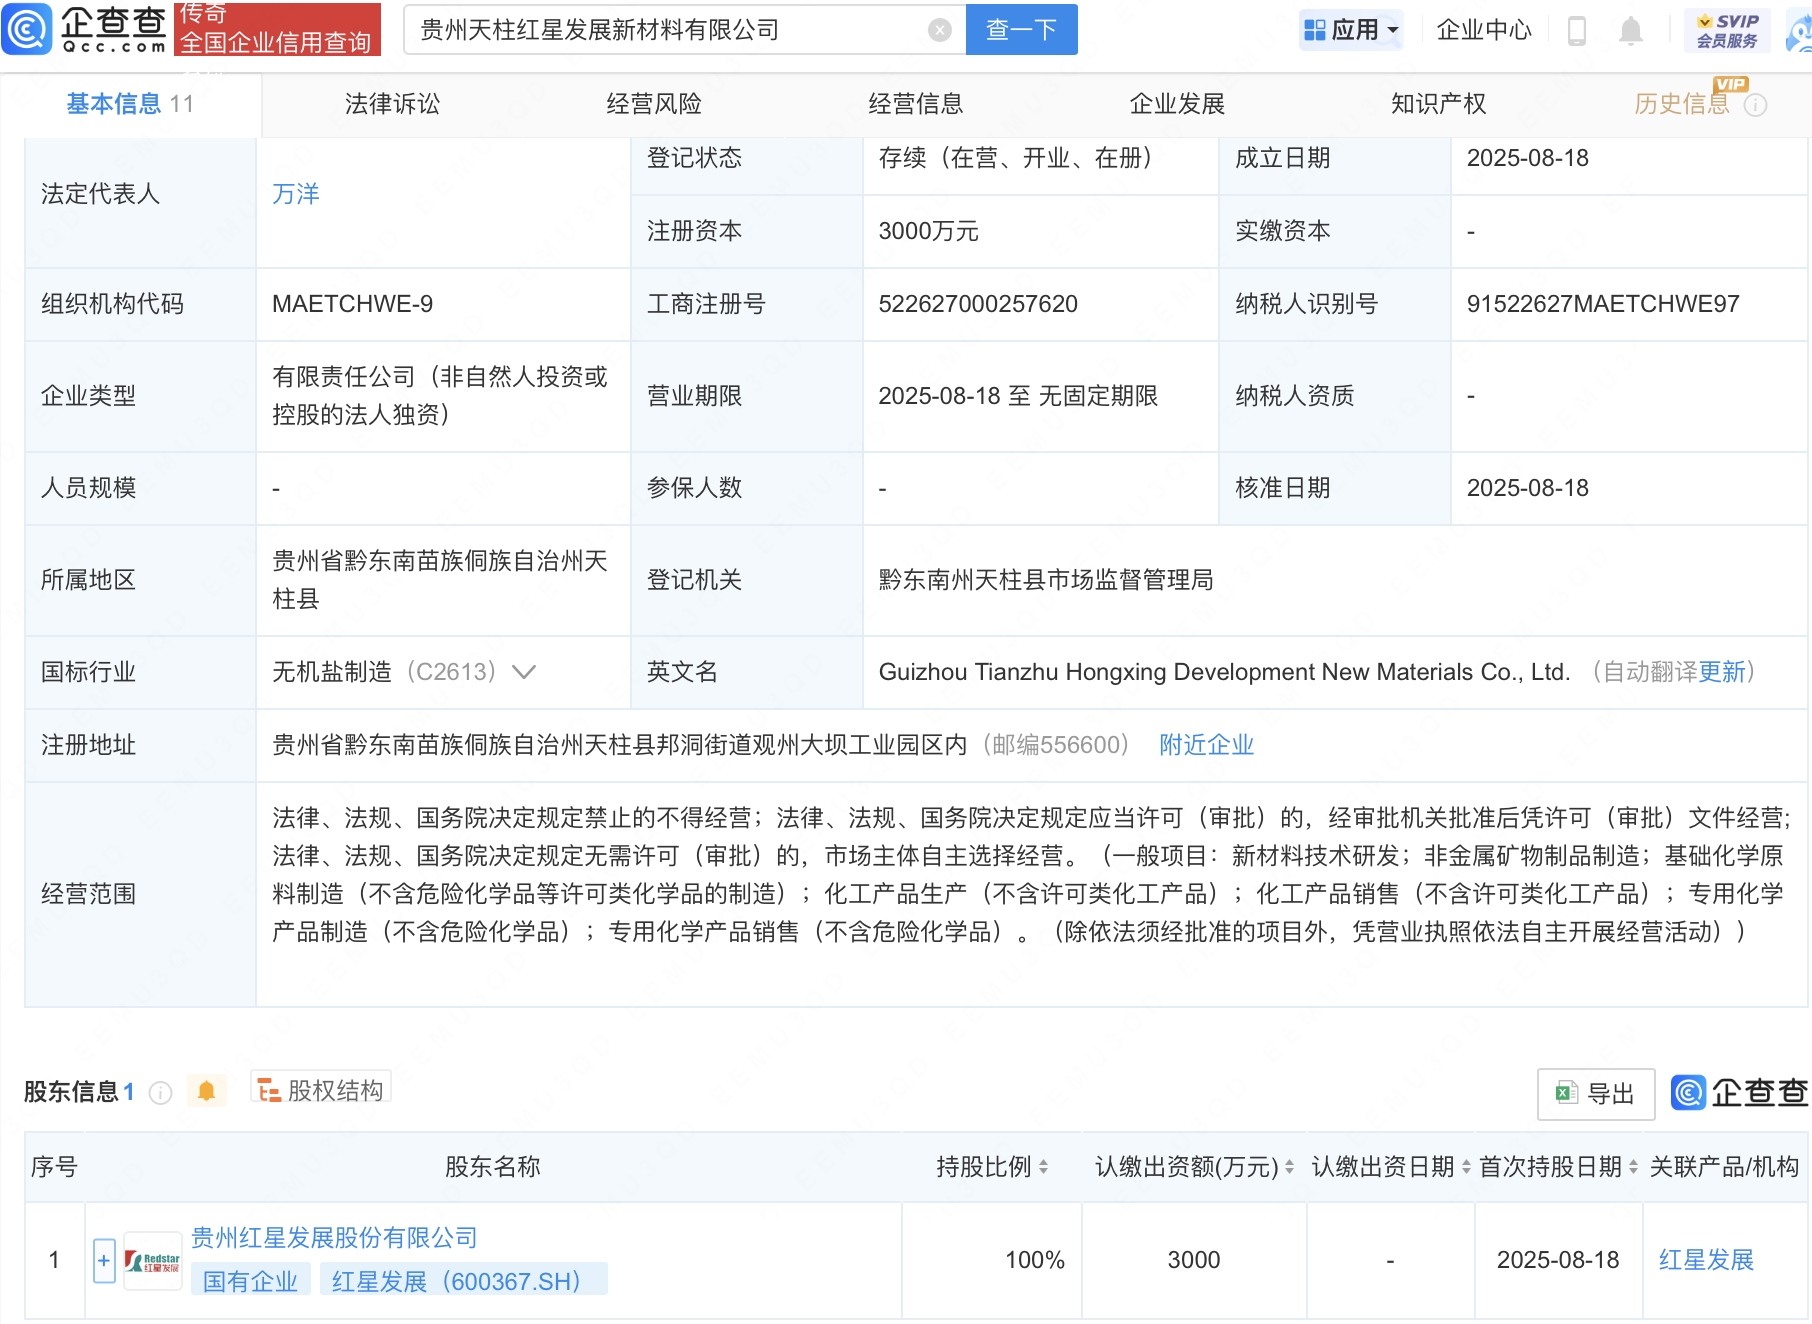The image size is (1812, 1324).
Task: Click the reminder bell beside 股东信息
Action: (x=207, y=1091)
